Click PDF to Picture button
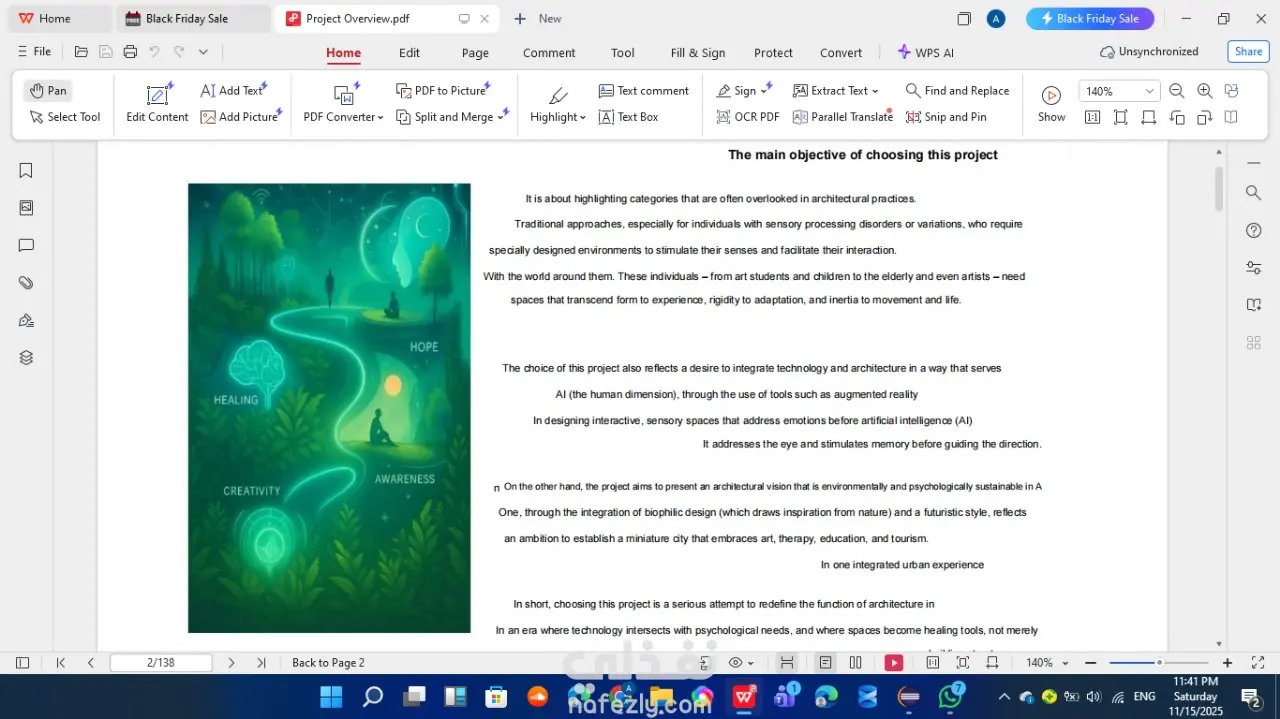The width and height of the screenshot is (1280, 719). pos(441,90)
